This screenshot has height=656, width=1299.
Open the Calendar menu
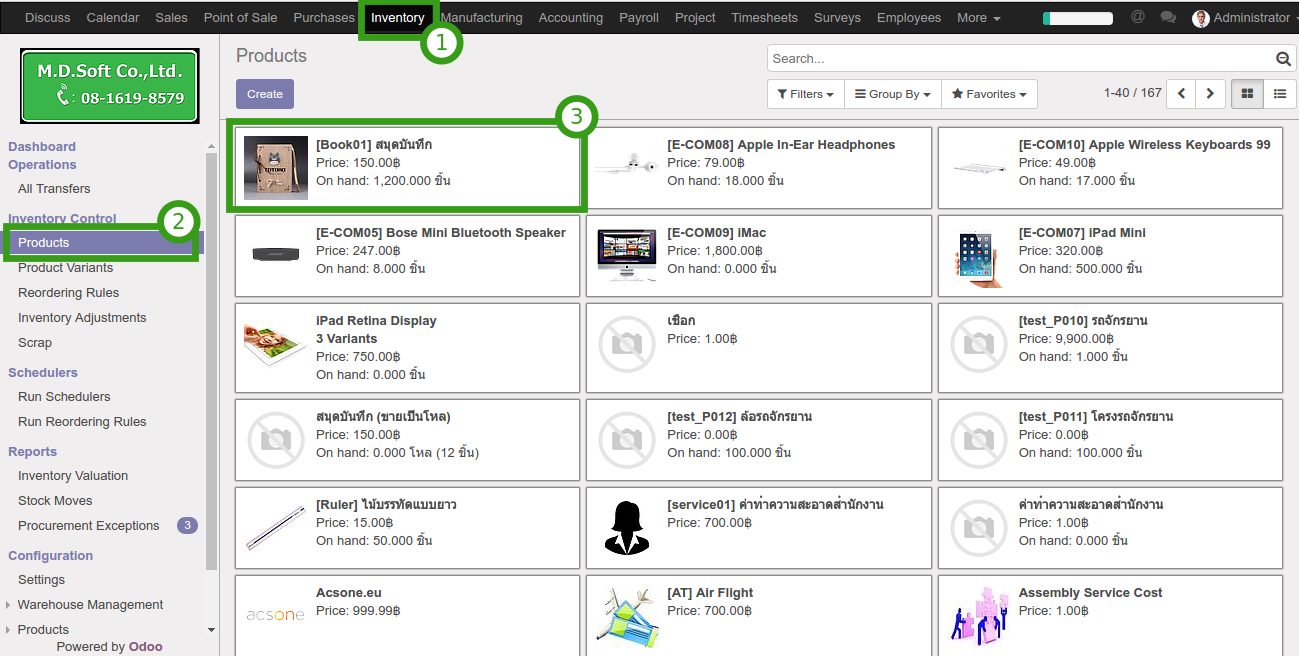(x=113, y=18)
